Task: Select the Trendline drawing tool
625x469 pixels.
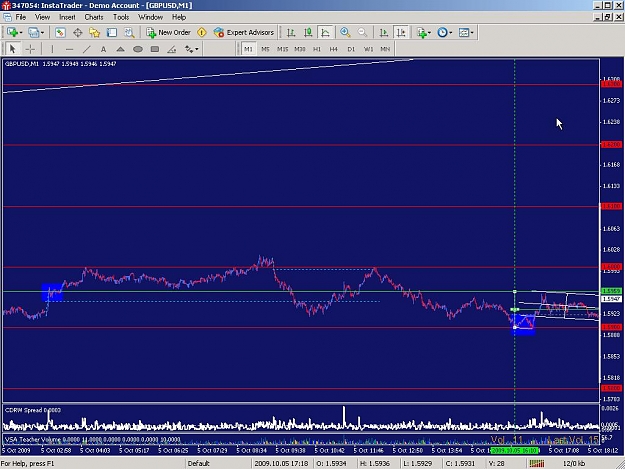Action: [86, 49]
